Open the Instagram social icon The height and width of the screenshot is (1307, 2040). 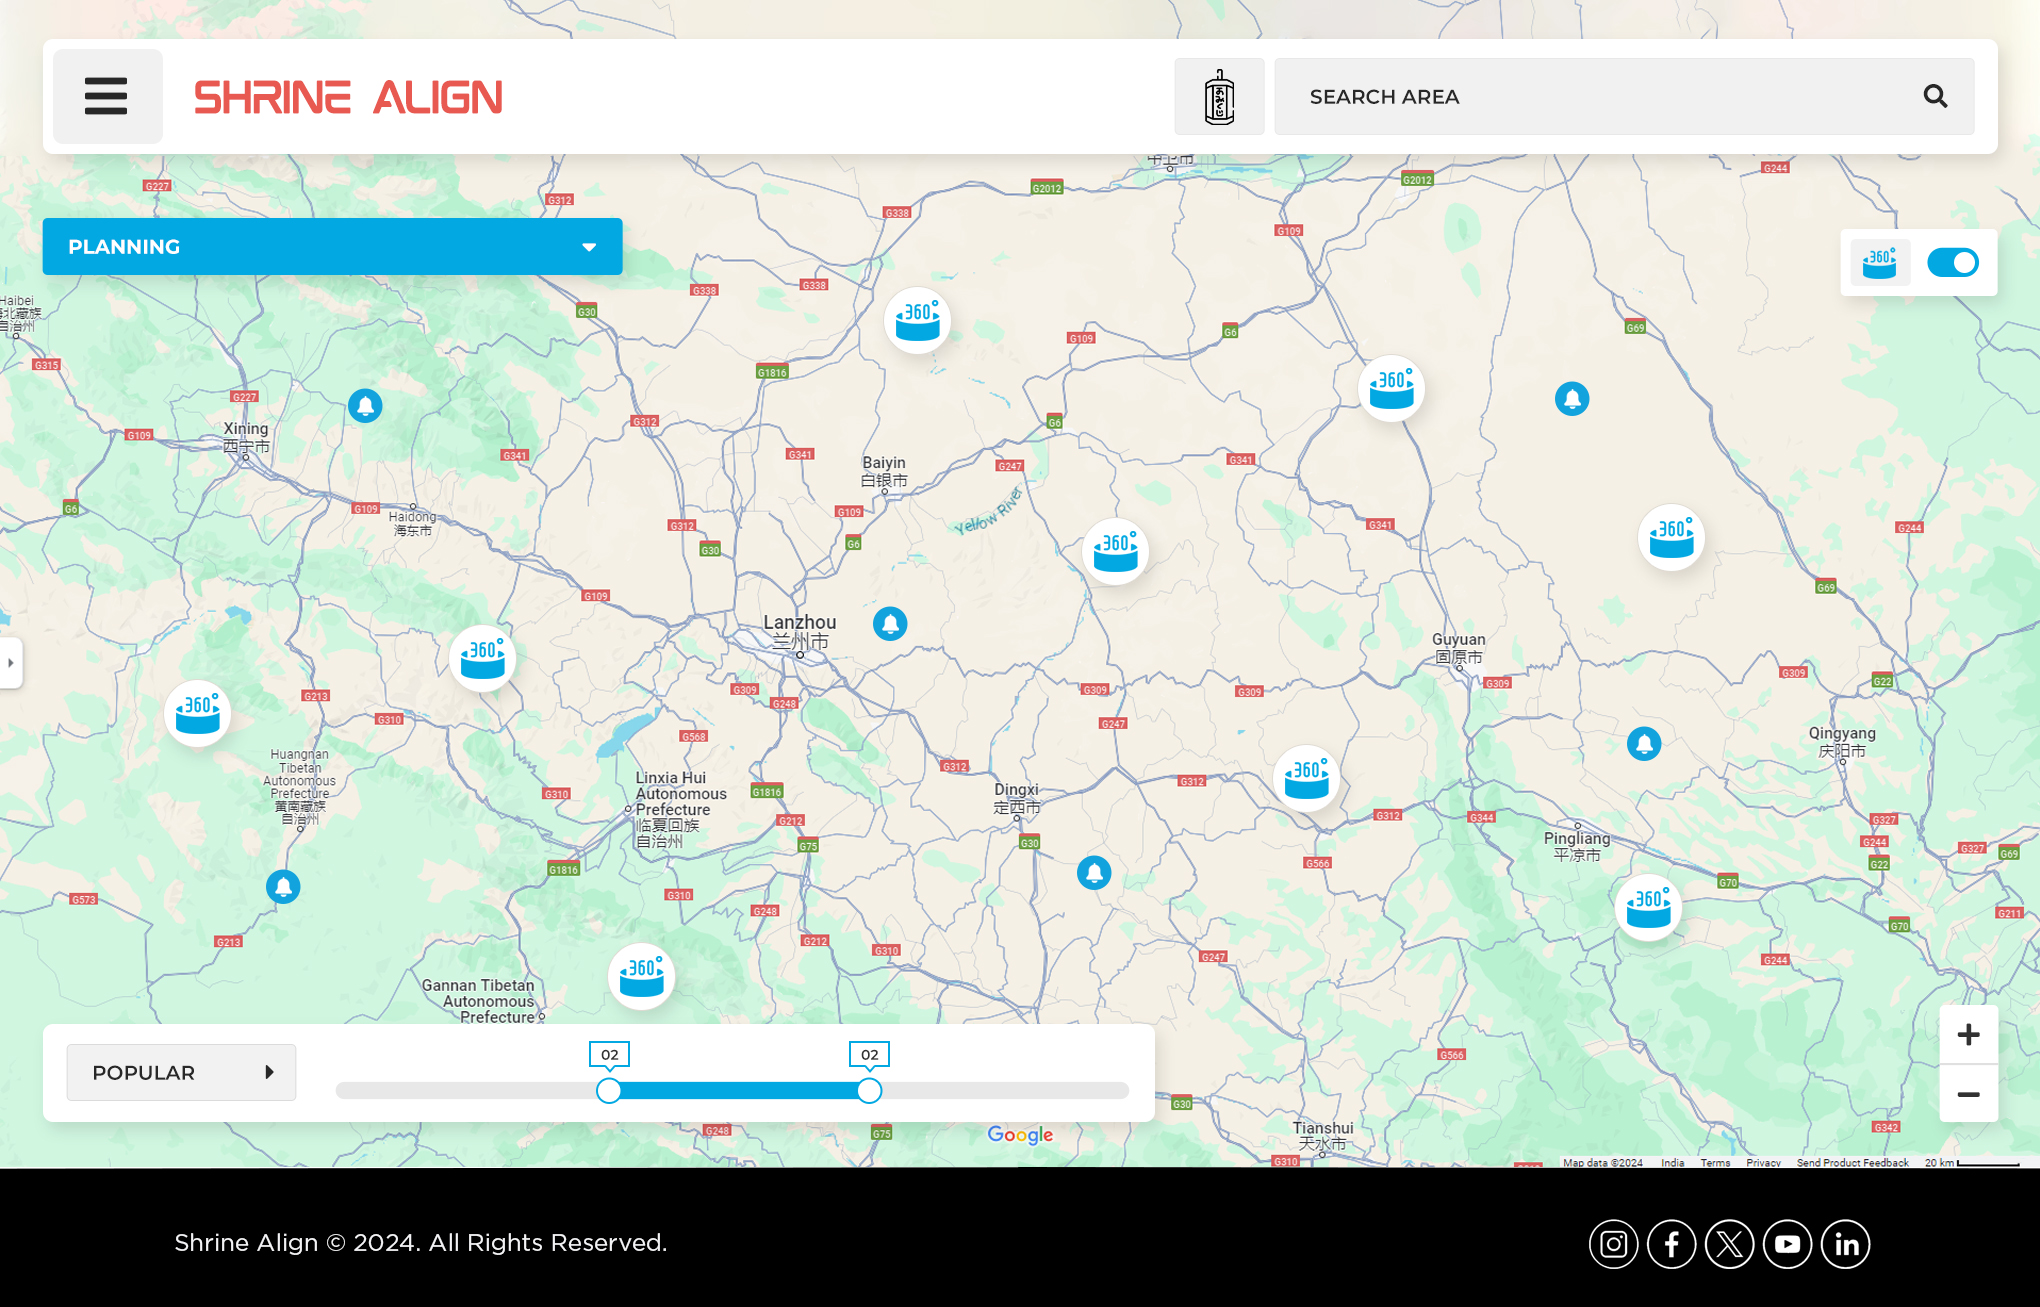point(1613,1244)
